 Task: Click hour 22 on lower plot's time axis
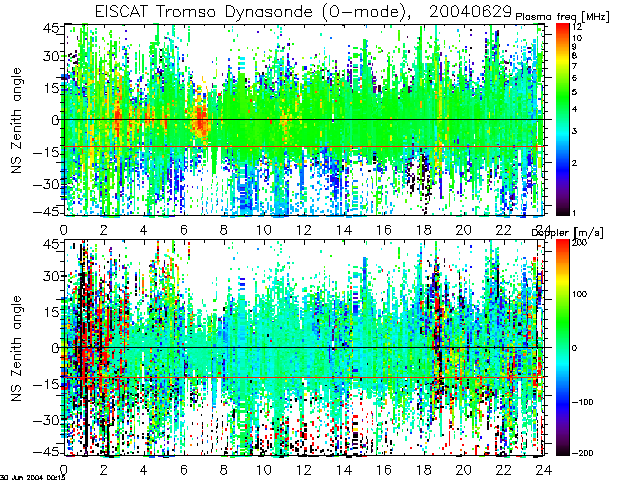pos(504,470)
